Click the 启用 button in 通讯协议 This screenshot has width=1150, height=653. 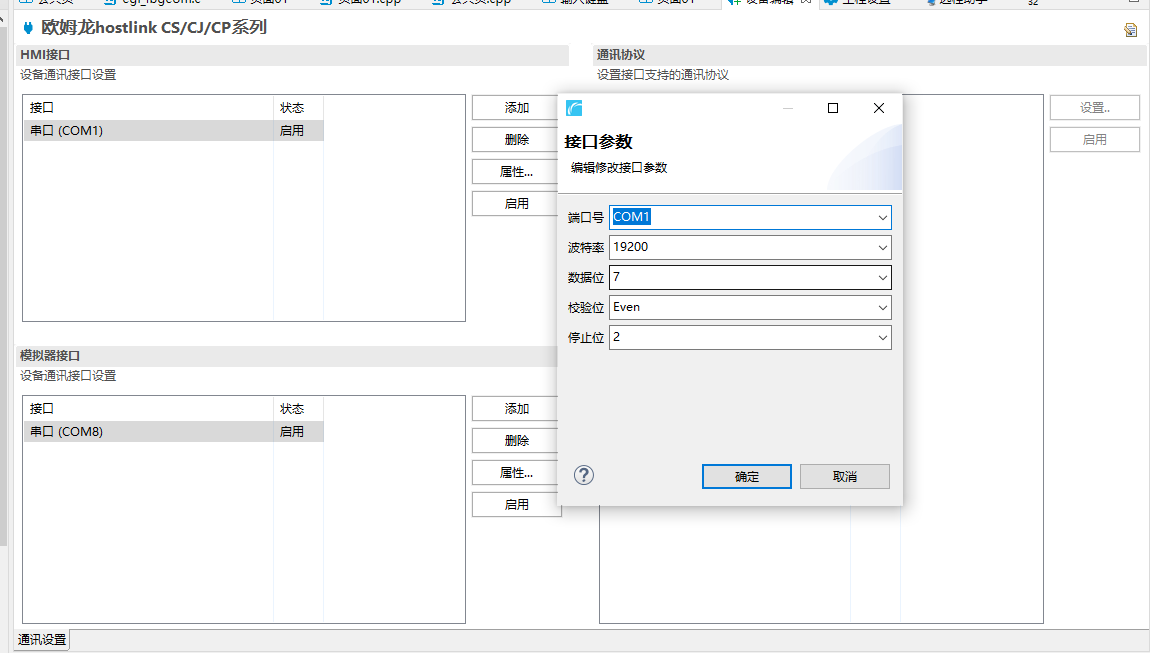pyautogui.click(x=1095, y=139)
